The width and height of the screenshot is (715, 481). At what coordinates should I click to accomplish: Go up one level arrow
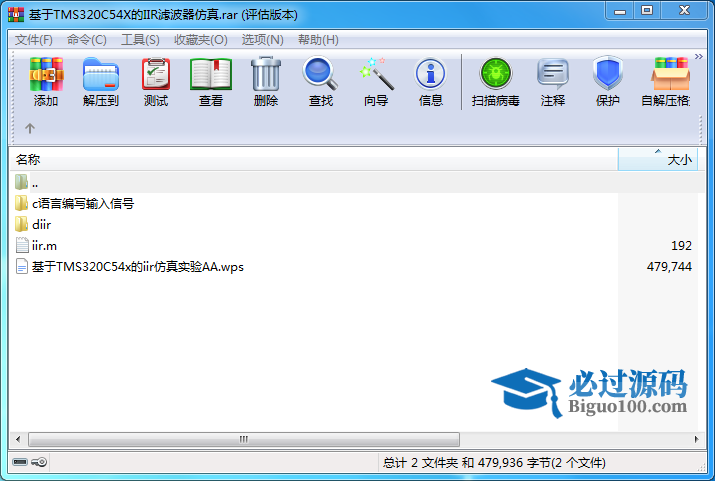pos(30,129)
